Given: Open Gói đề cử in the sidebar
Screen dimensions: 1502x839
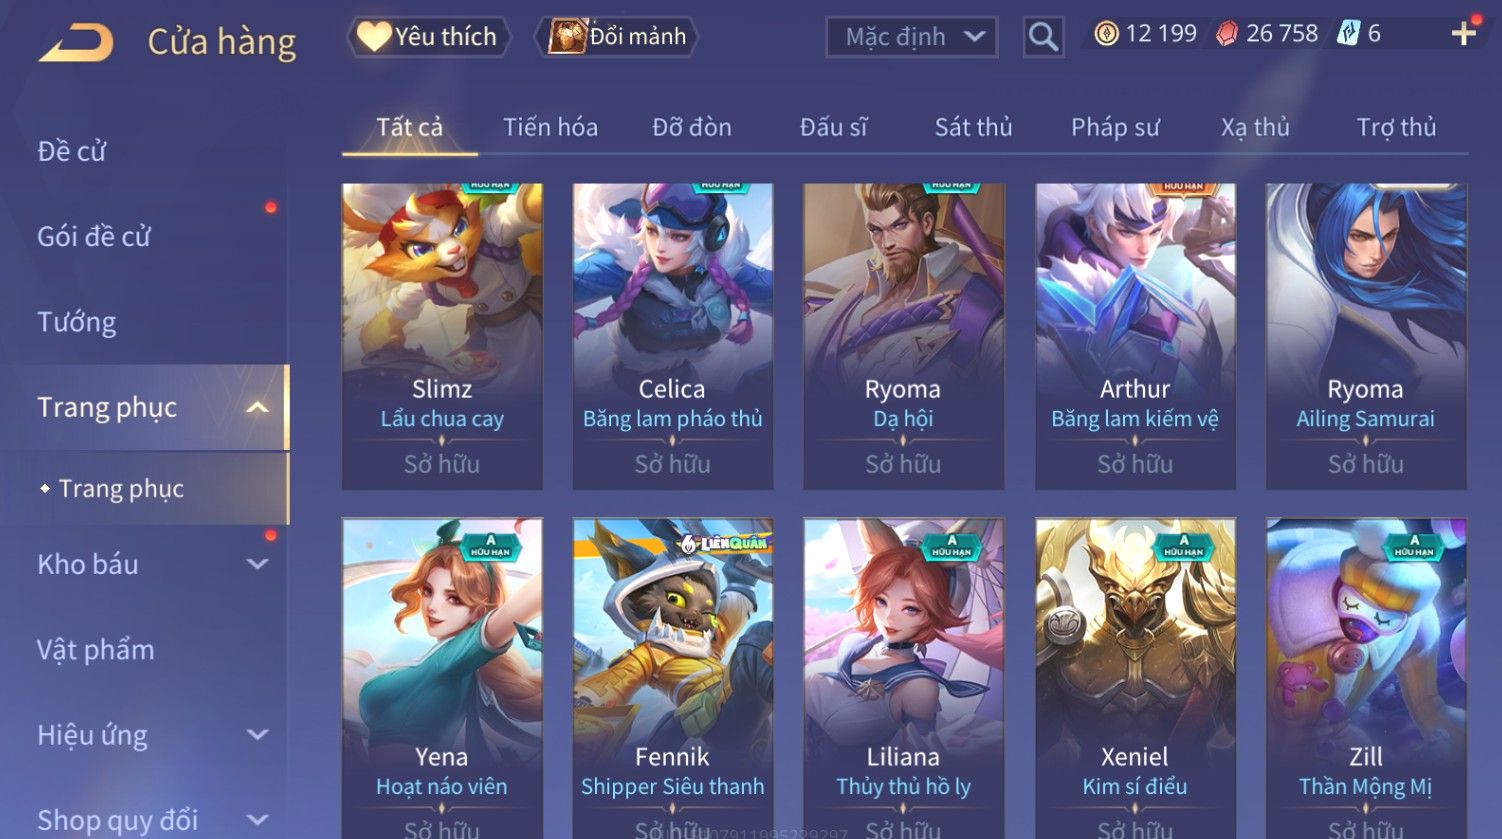Looking at the screenshot, I should 94,237.
